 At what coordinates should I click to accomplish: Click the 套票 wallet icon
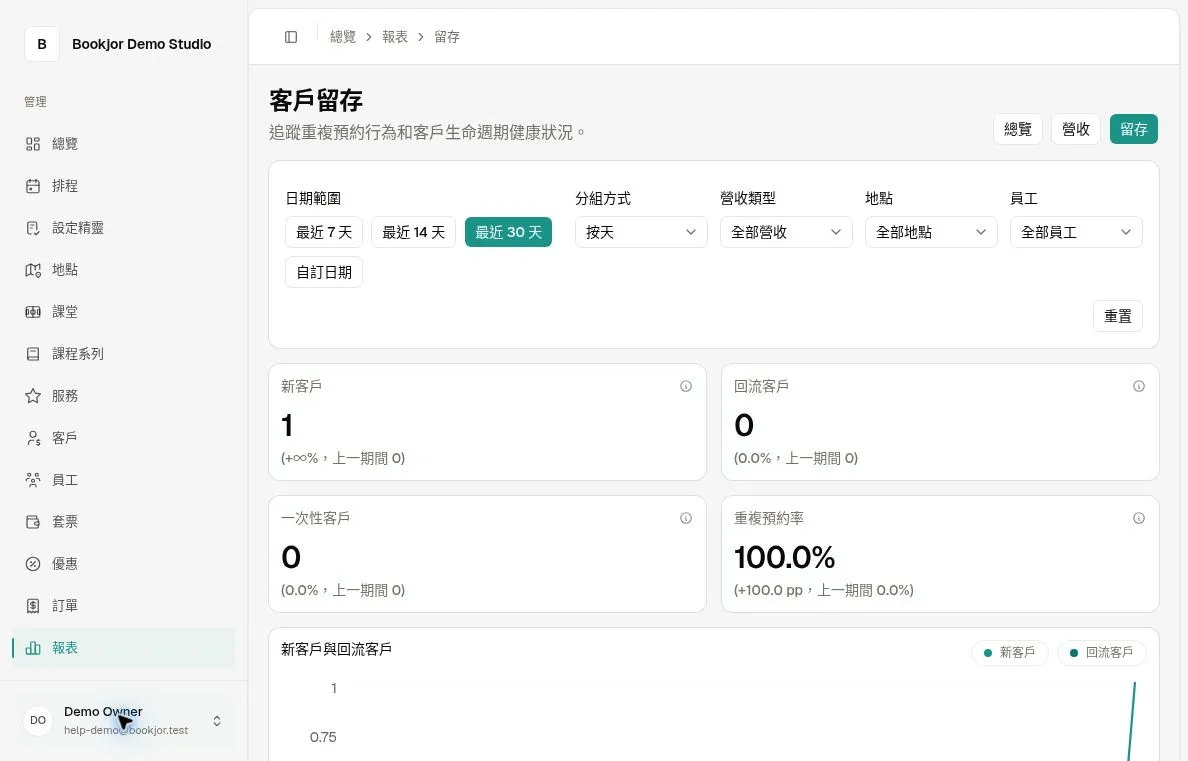pyautogui.click(x=33, y=521)
